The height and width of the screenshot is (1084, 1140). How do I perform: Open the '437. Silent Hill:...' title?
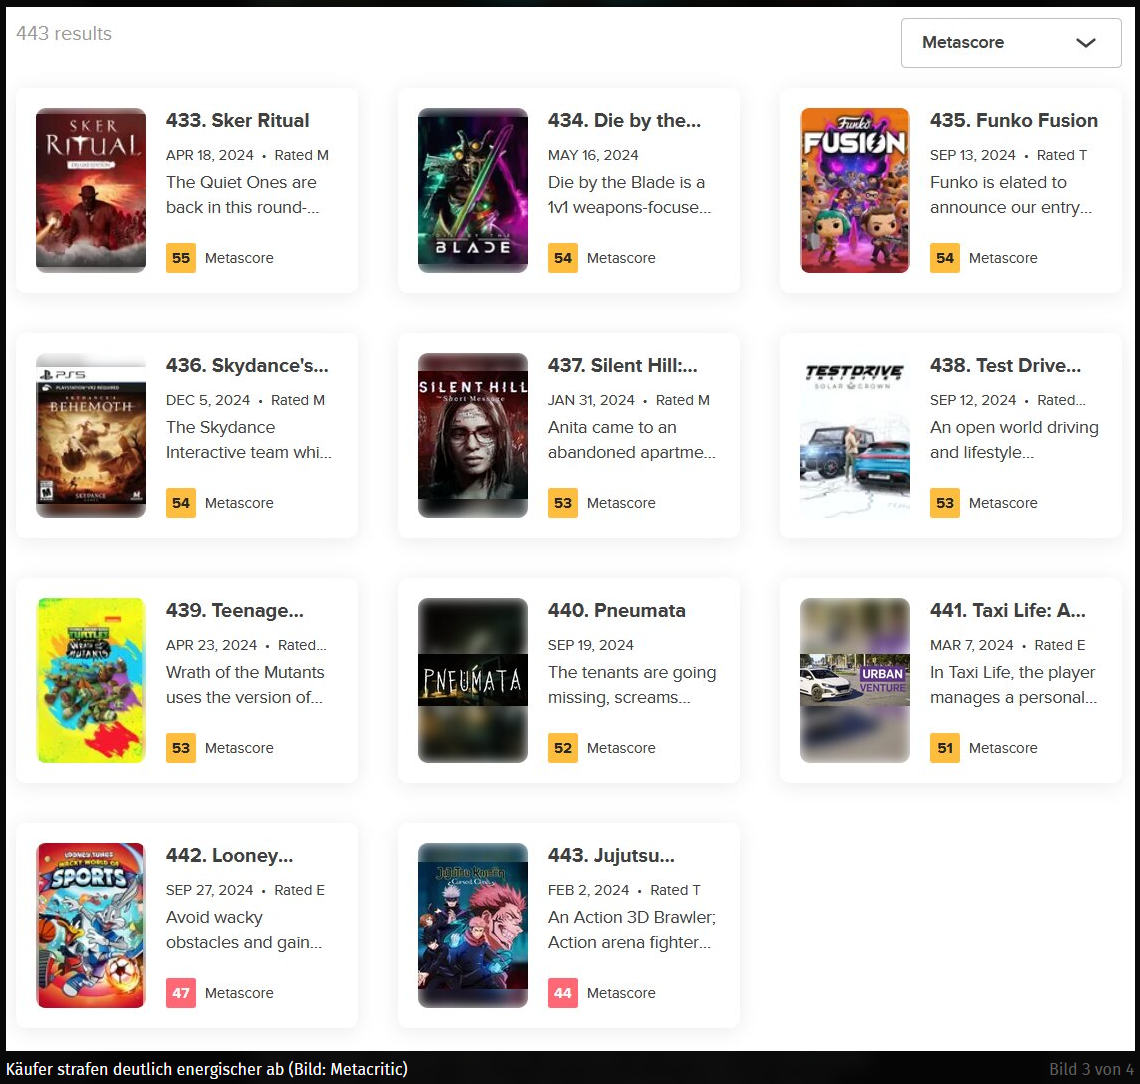[x=622, y=366]
